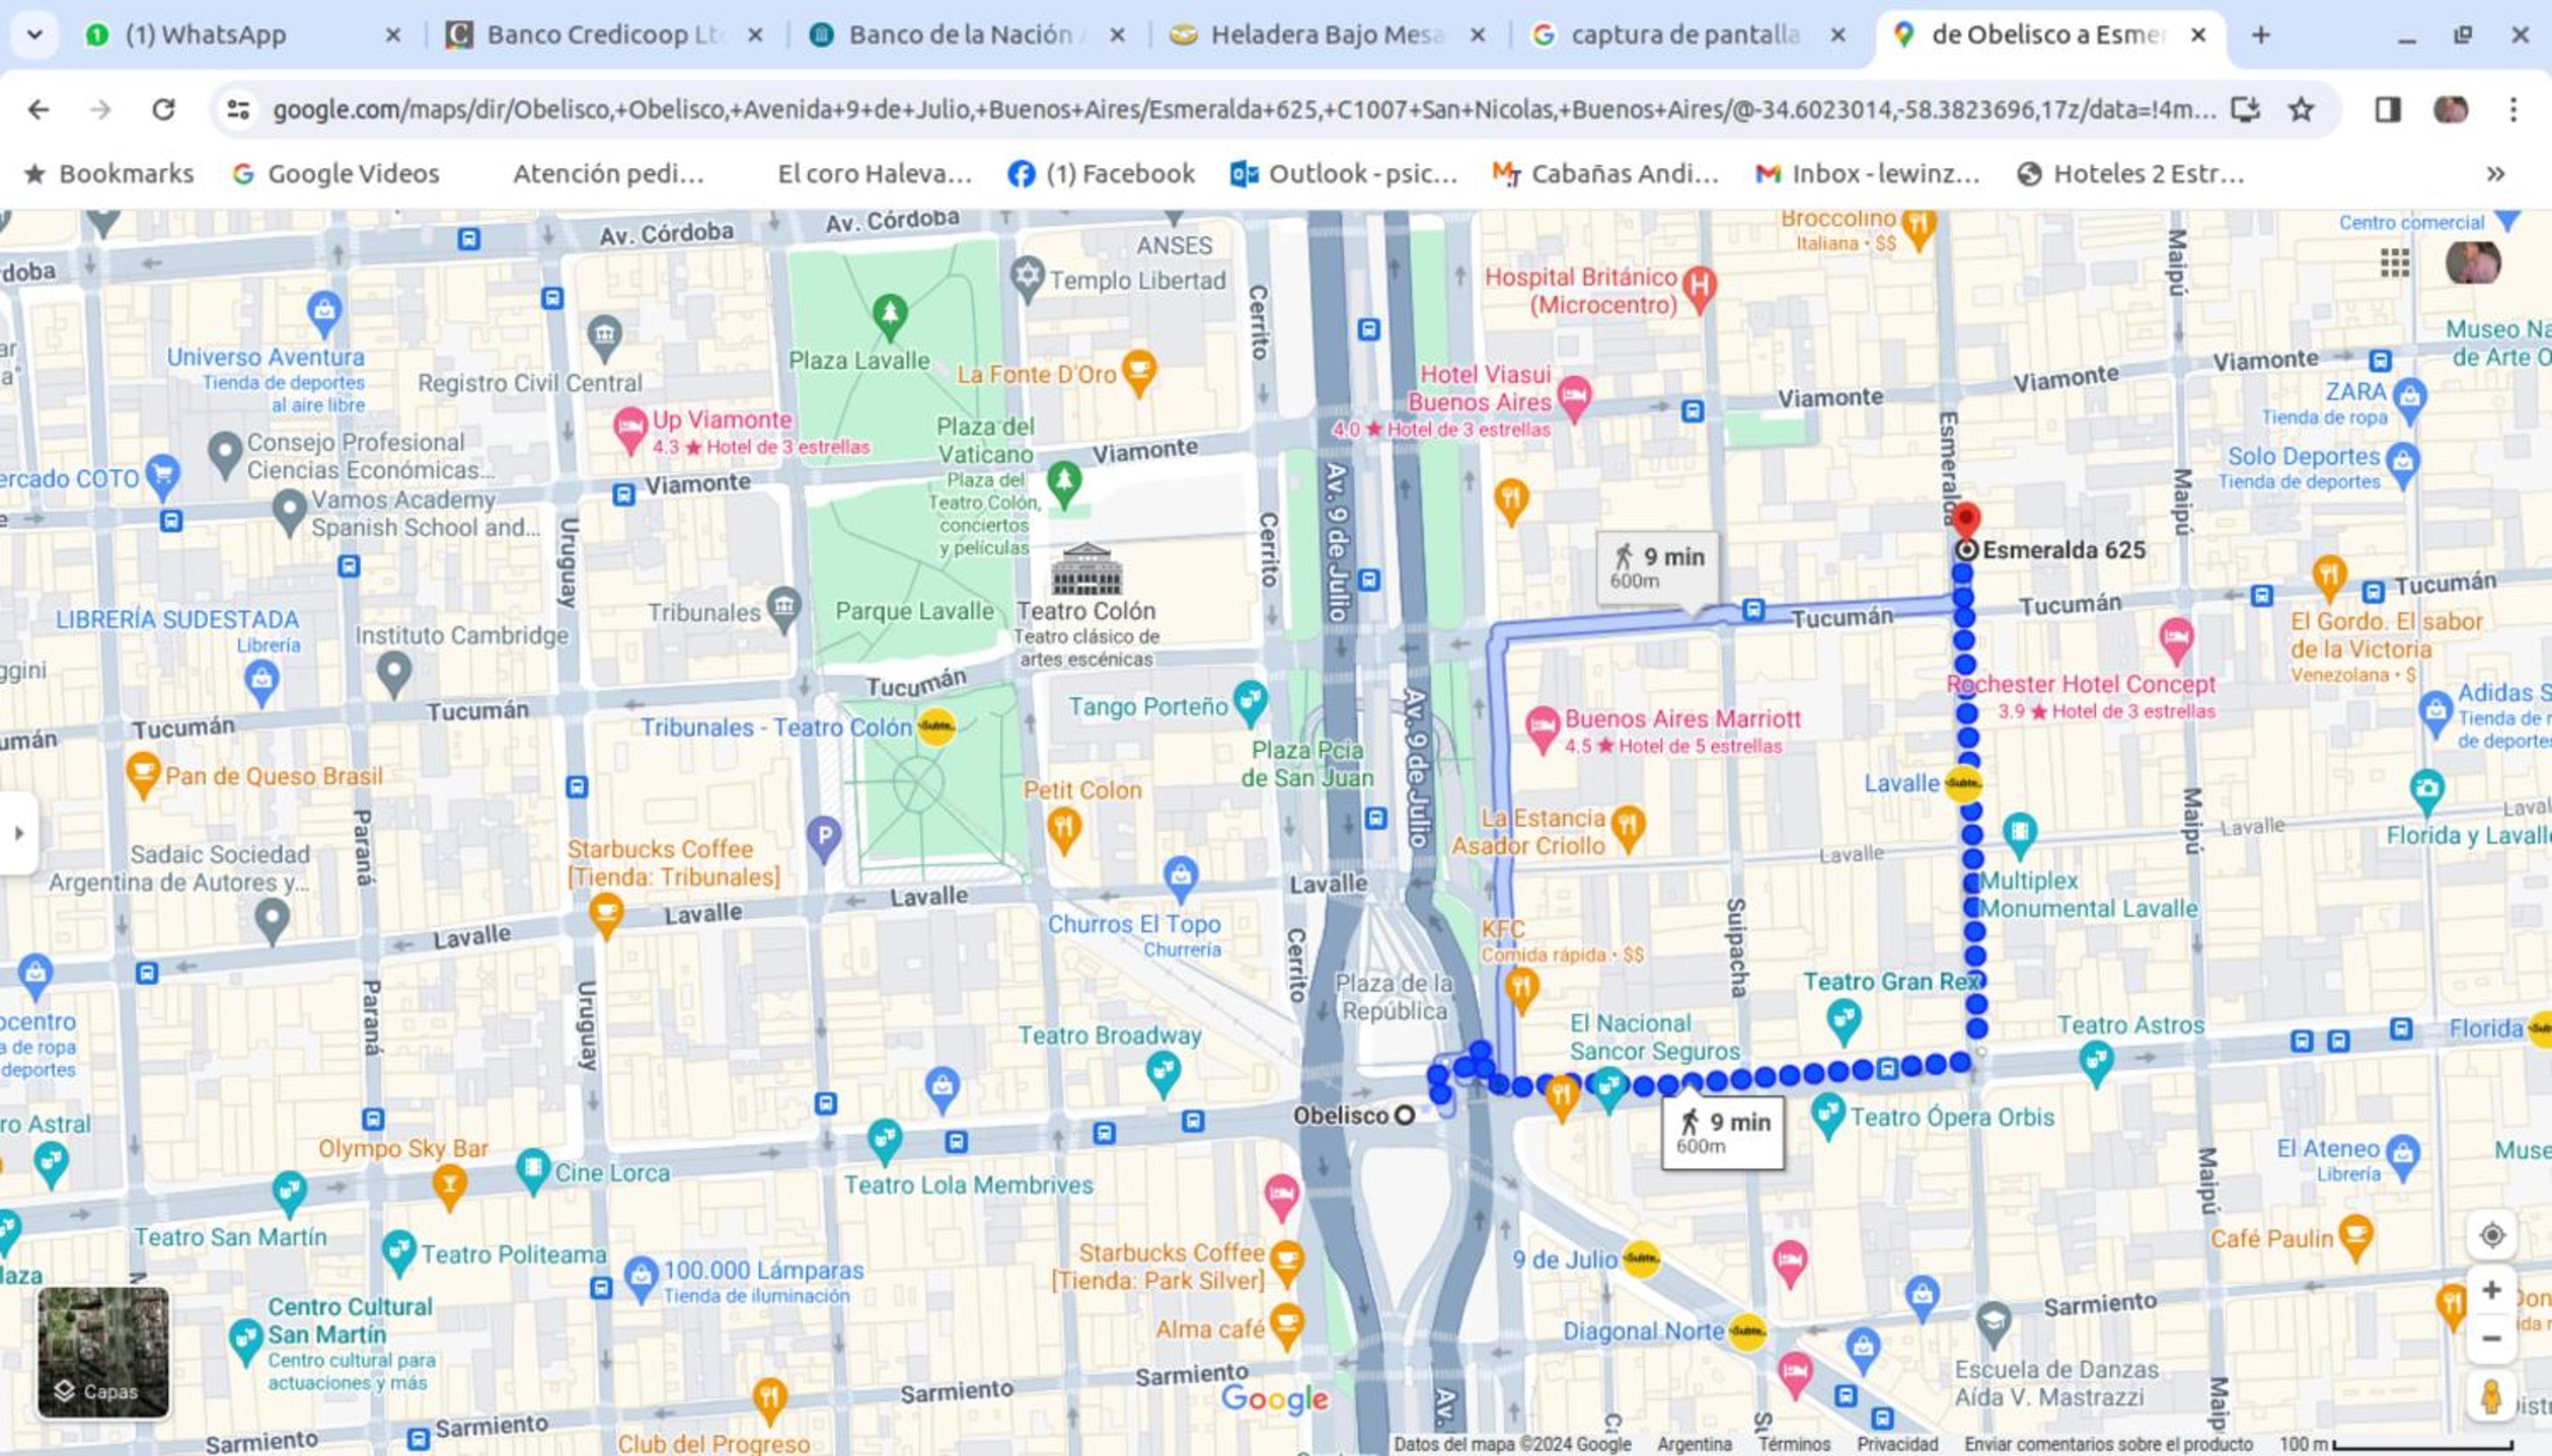Open the Hoteles 2 Estr bookmark
Screen dimensions: 2552x1456
2131,174
